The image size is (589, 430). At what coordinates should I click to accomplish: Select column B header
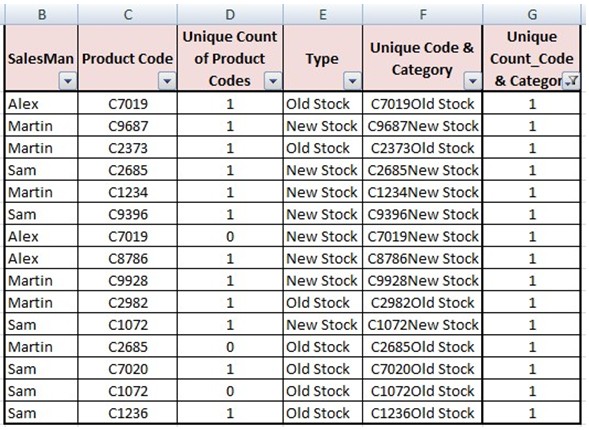pos(41,15)
